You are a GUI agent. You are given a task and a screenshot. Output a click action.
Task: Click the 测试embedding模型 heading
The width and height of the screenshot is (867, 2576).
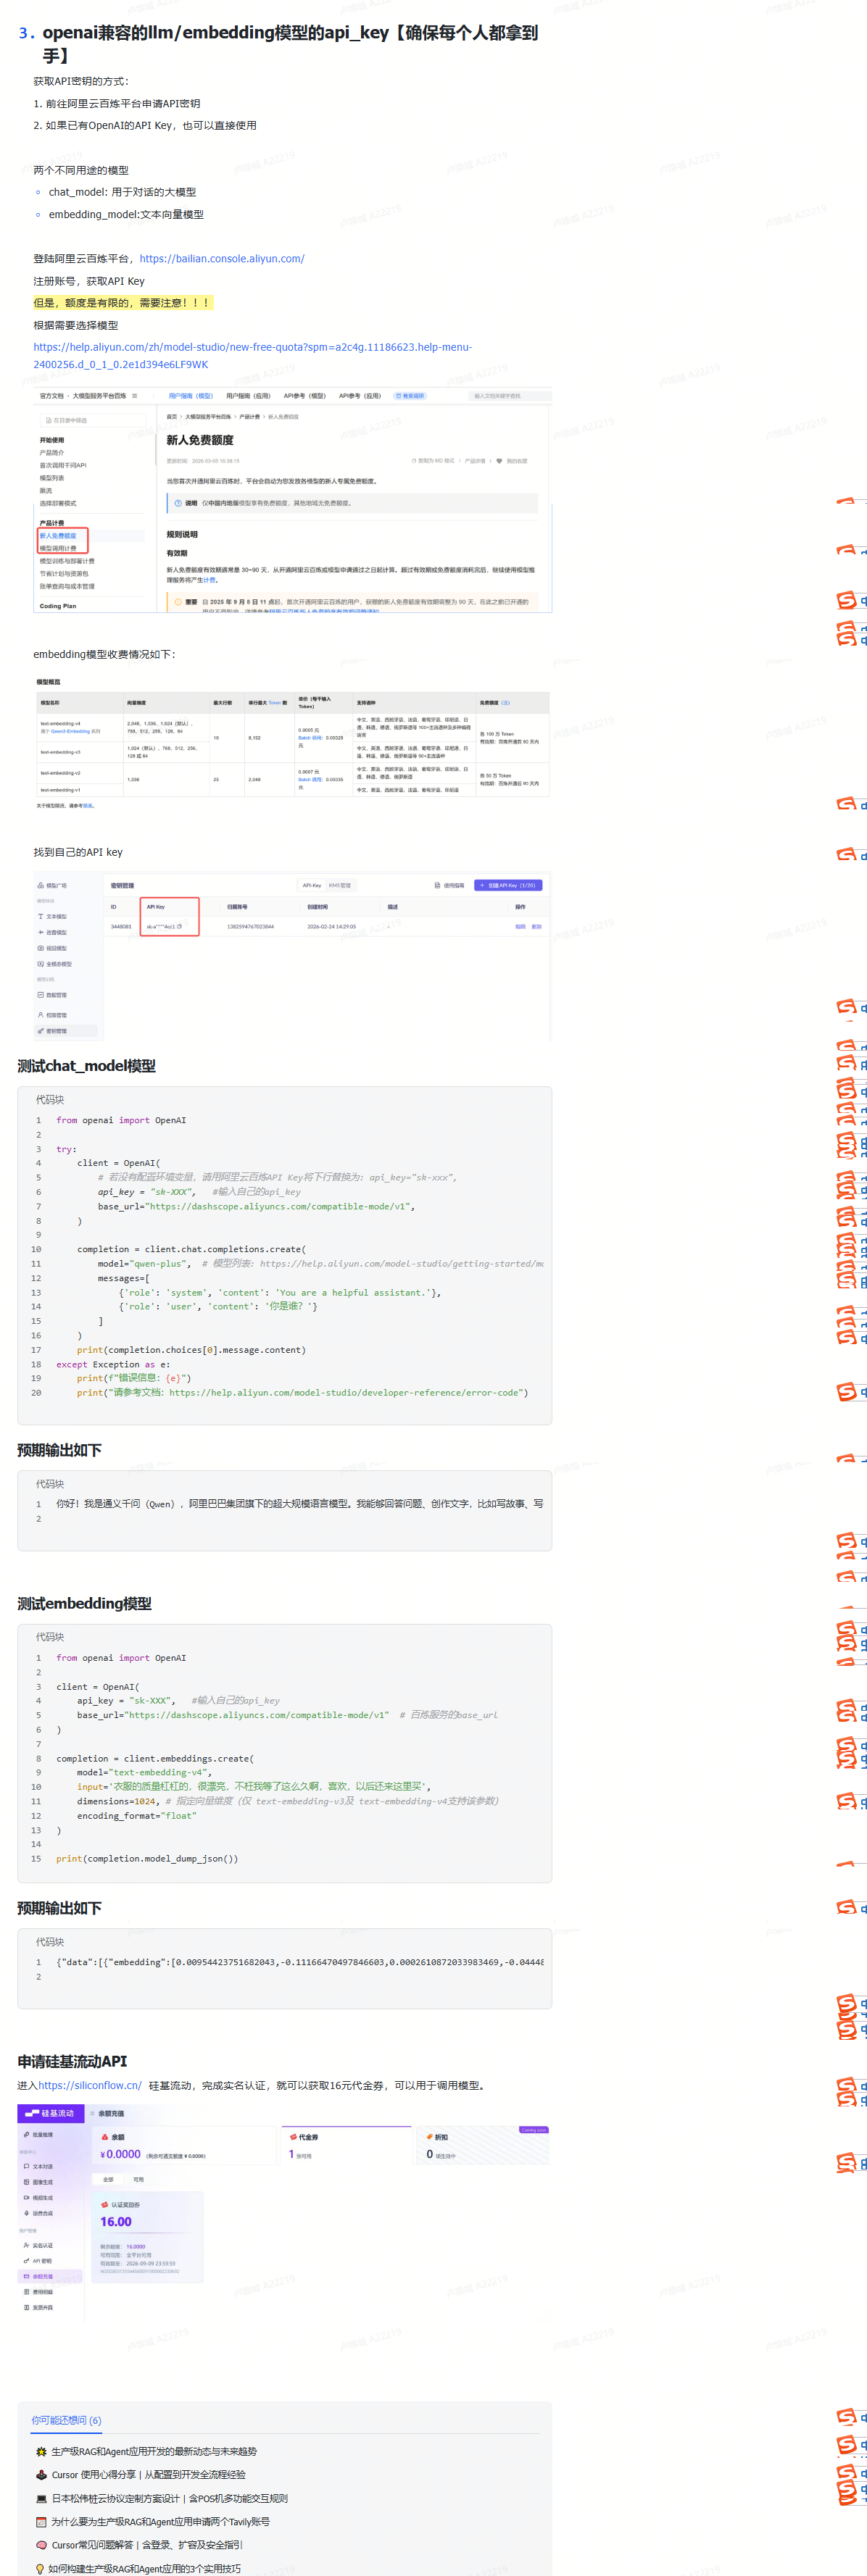point(85,1603)
